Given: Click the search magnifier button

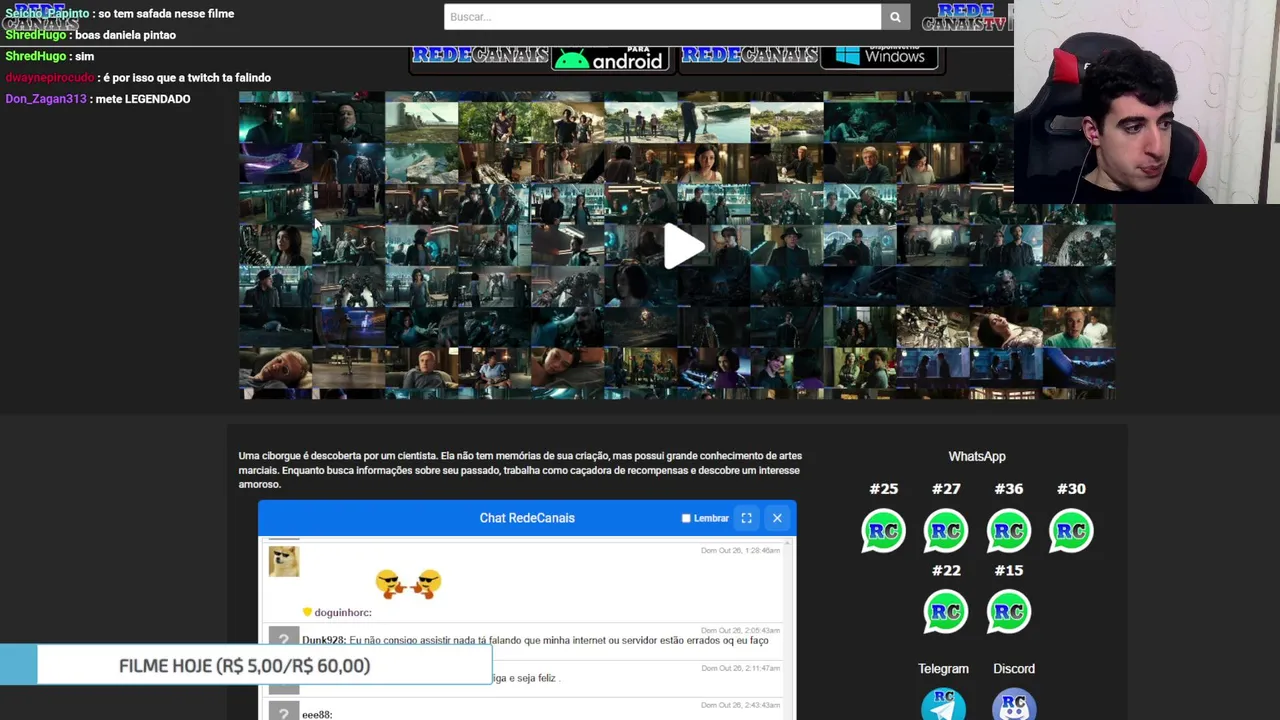Looking at the screenshot, I should pyautogui.click(x=895, y=16).
